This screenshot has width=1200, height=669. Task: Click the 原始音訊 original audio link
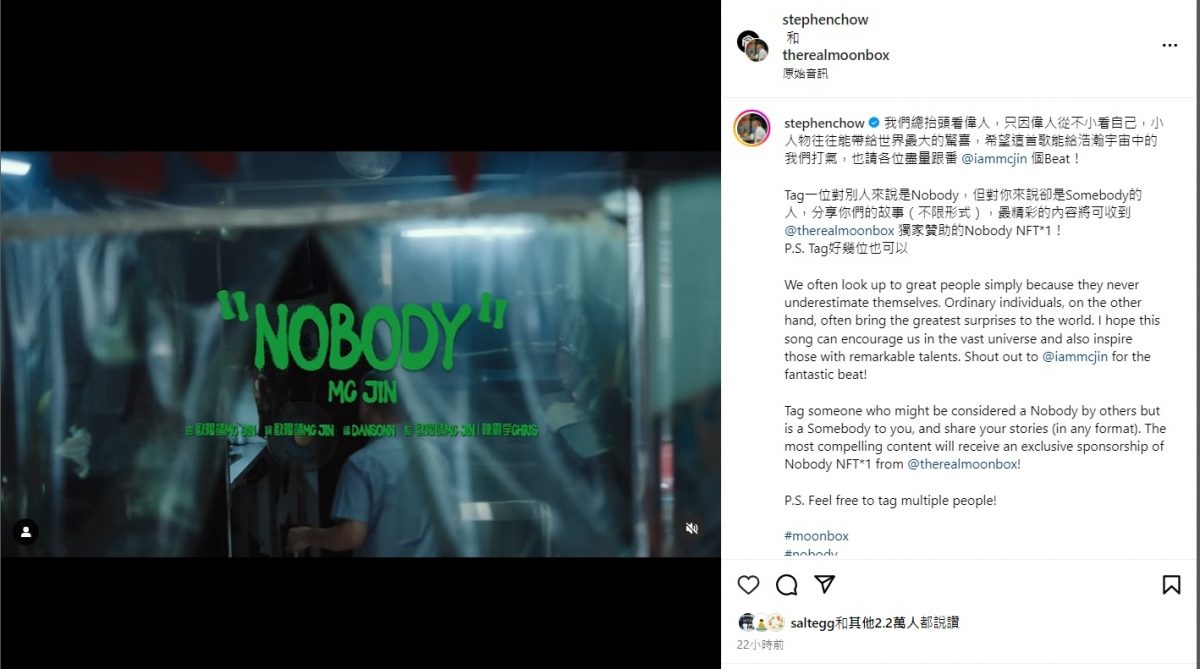(805, 74)
